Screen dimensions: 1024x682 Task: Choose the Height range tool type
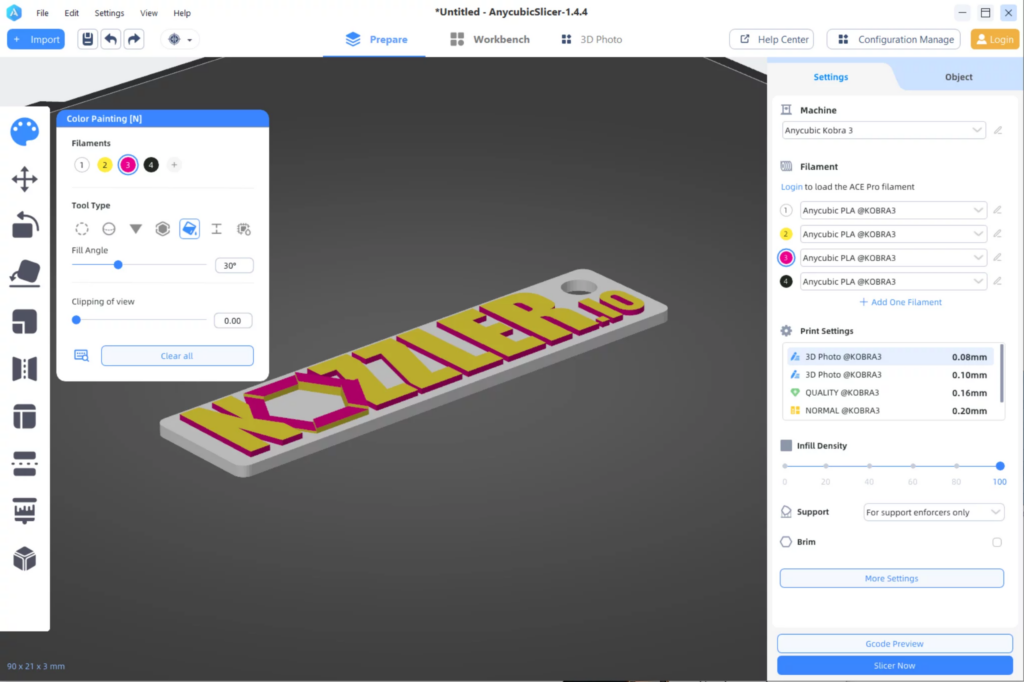[216, 229]
